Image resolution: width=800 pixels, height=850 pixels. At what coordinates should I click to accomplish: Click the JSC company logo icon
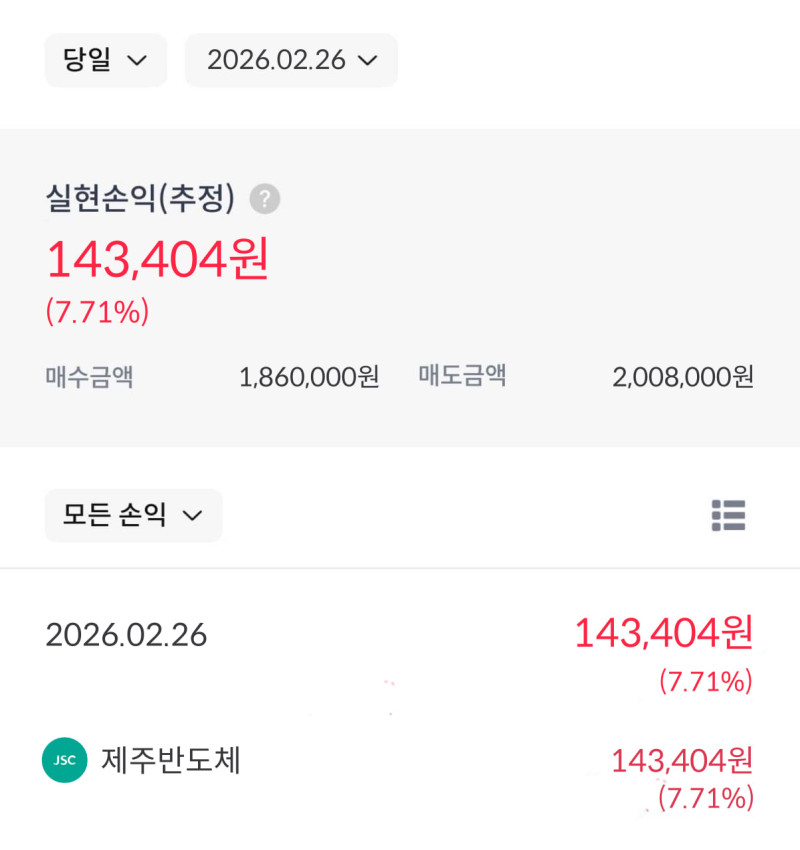coord(65,760)
